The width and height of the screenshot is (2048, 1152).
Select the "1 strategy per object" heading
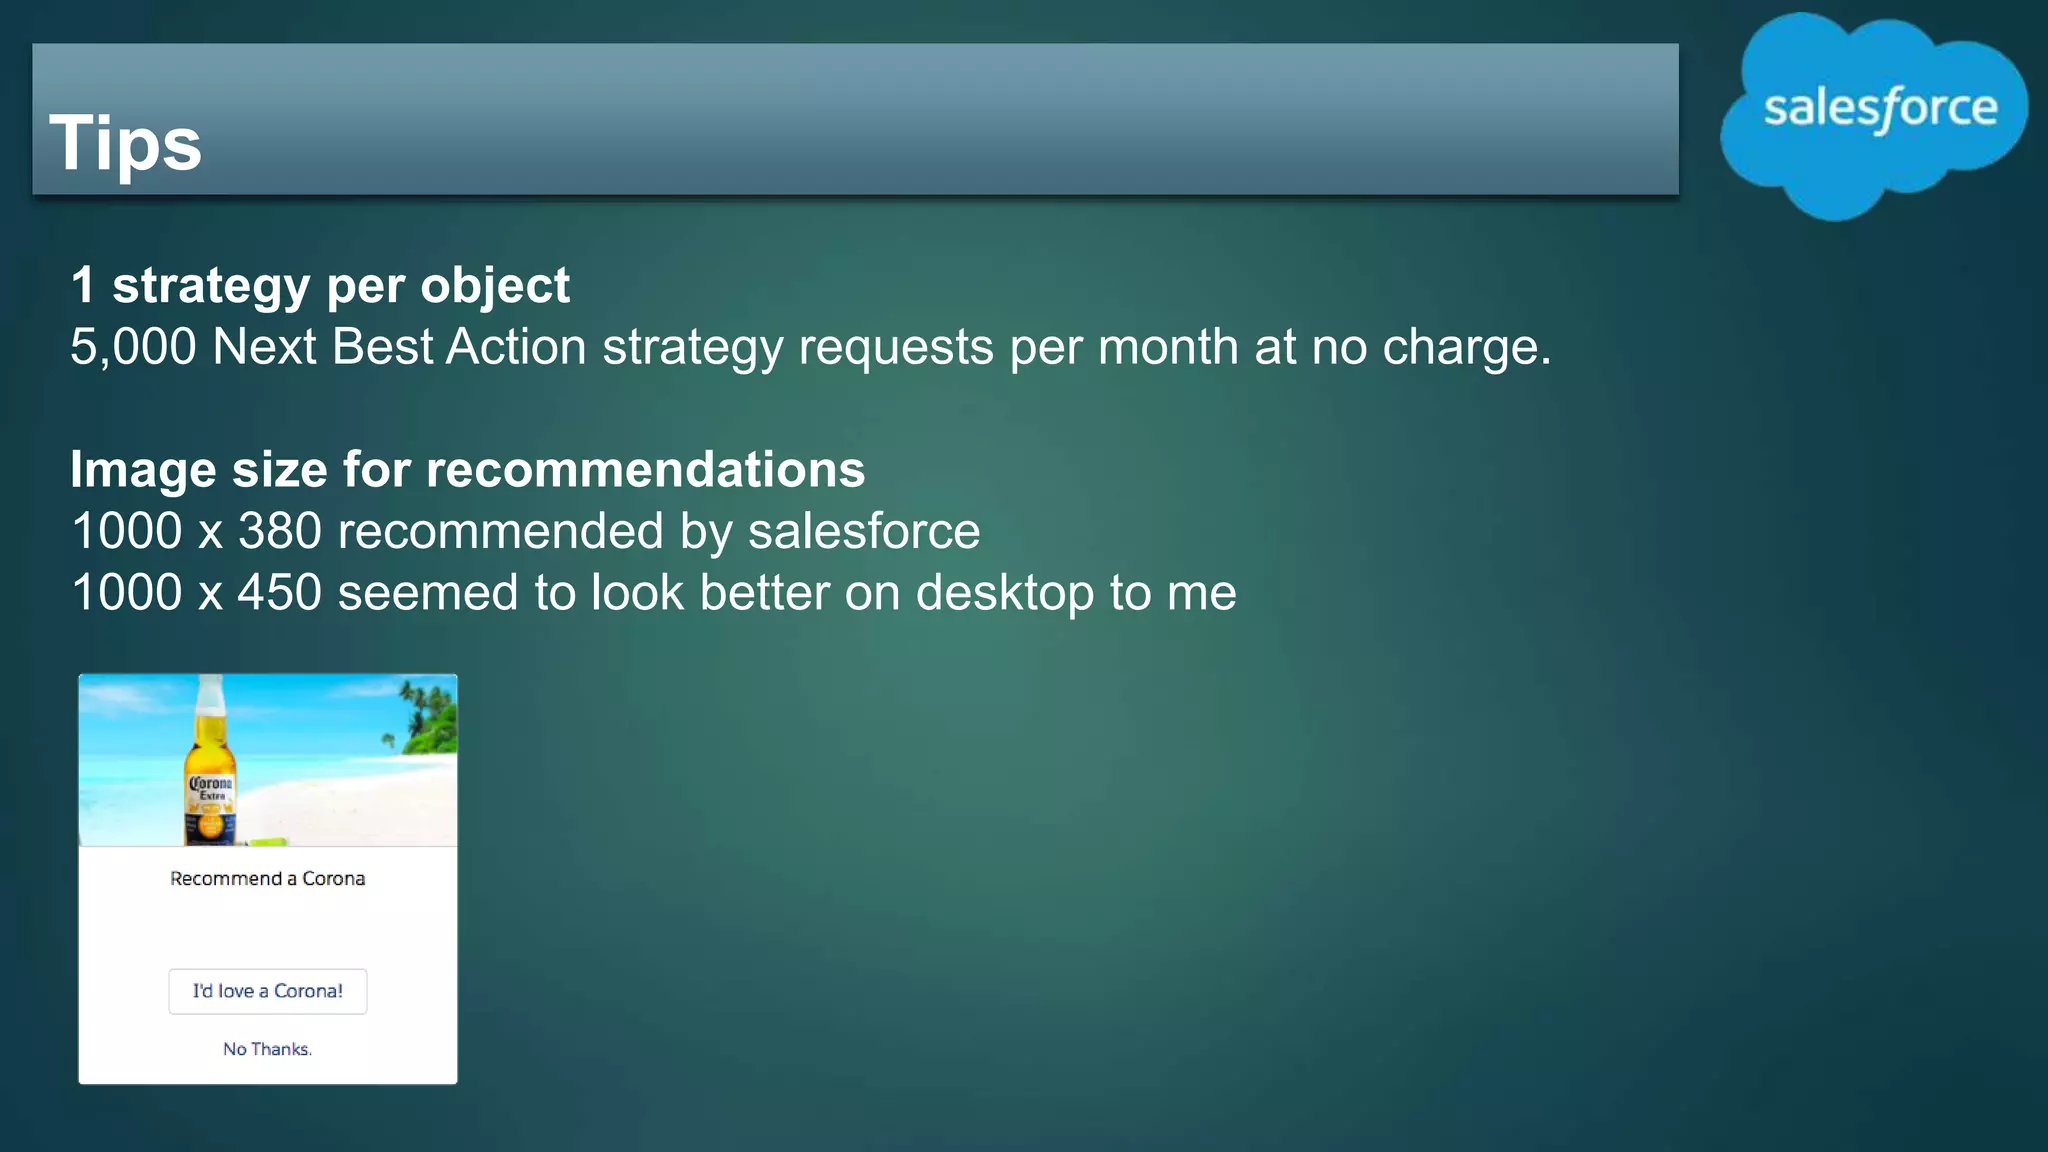[x=320, y=286]
